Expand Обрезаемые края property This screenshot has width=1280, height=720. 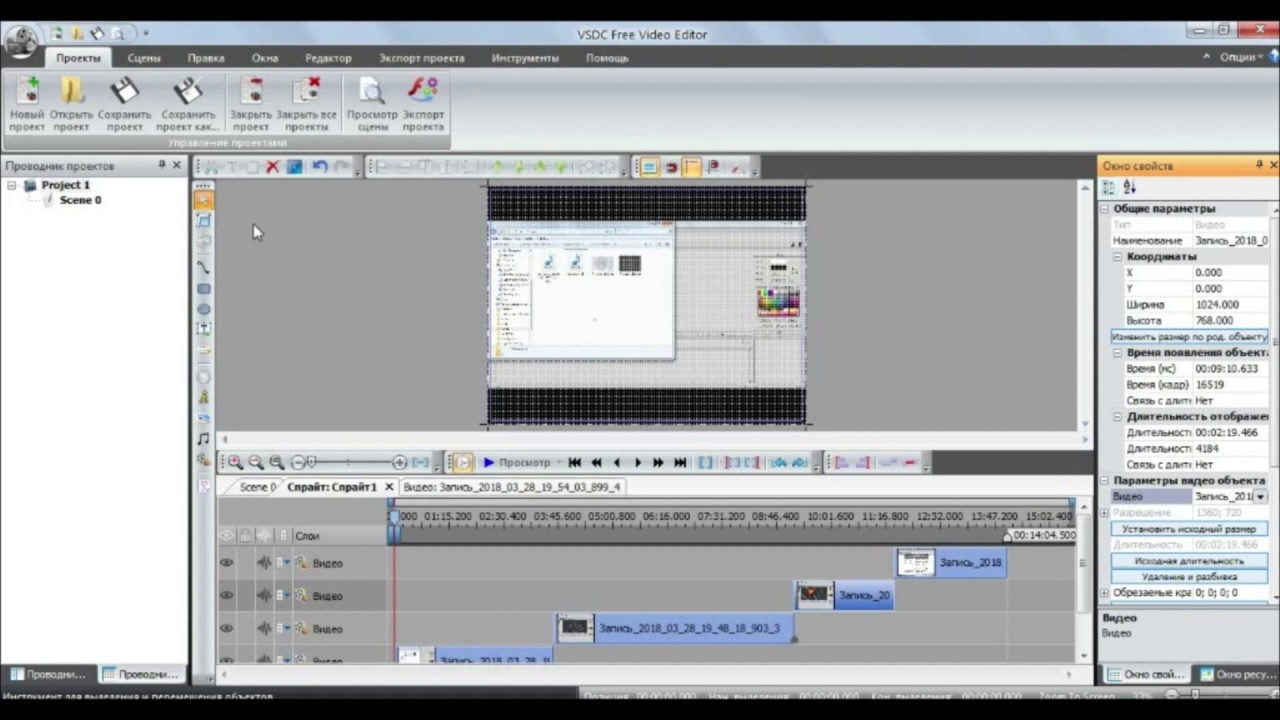tap(1106, 593)
